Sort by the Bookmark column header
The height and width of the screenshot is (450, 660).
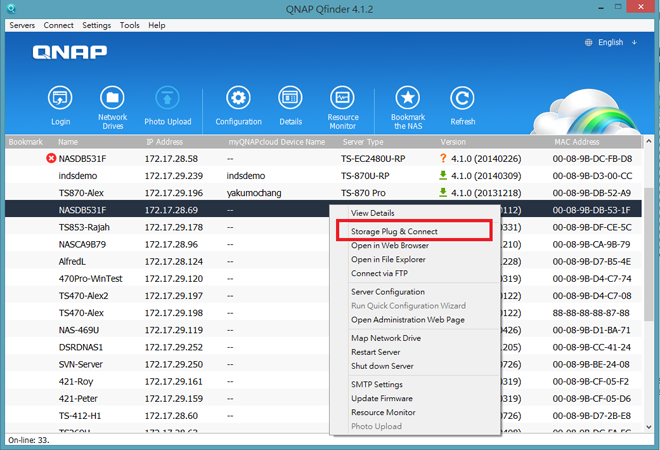coord(26,142)
